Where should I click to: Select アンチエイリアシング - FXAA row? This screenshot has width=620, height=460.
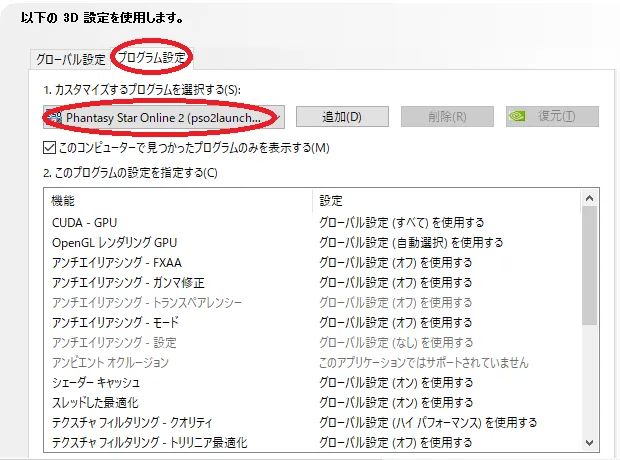(x=312, y=263)
